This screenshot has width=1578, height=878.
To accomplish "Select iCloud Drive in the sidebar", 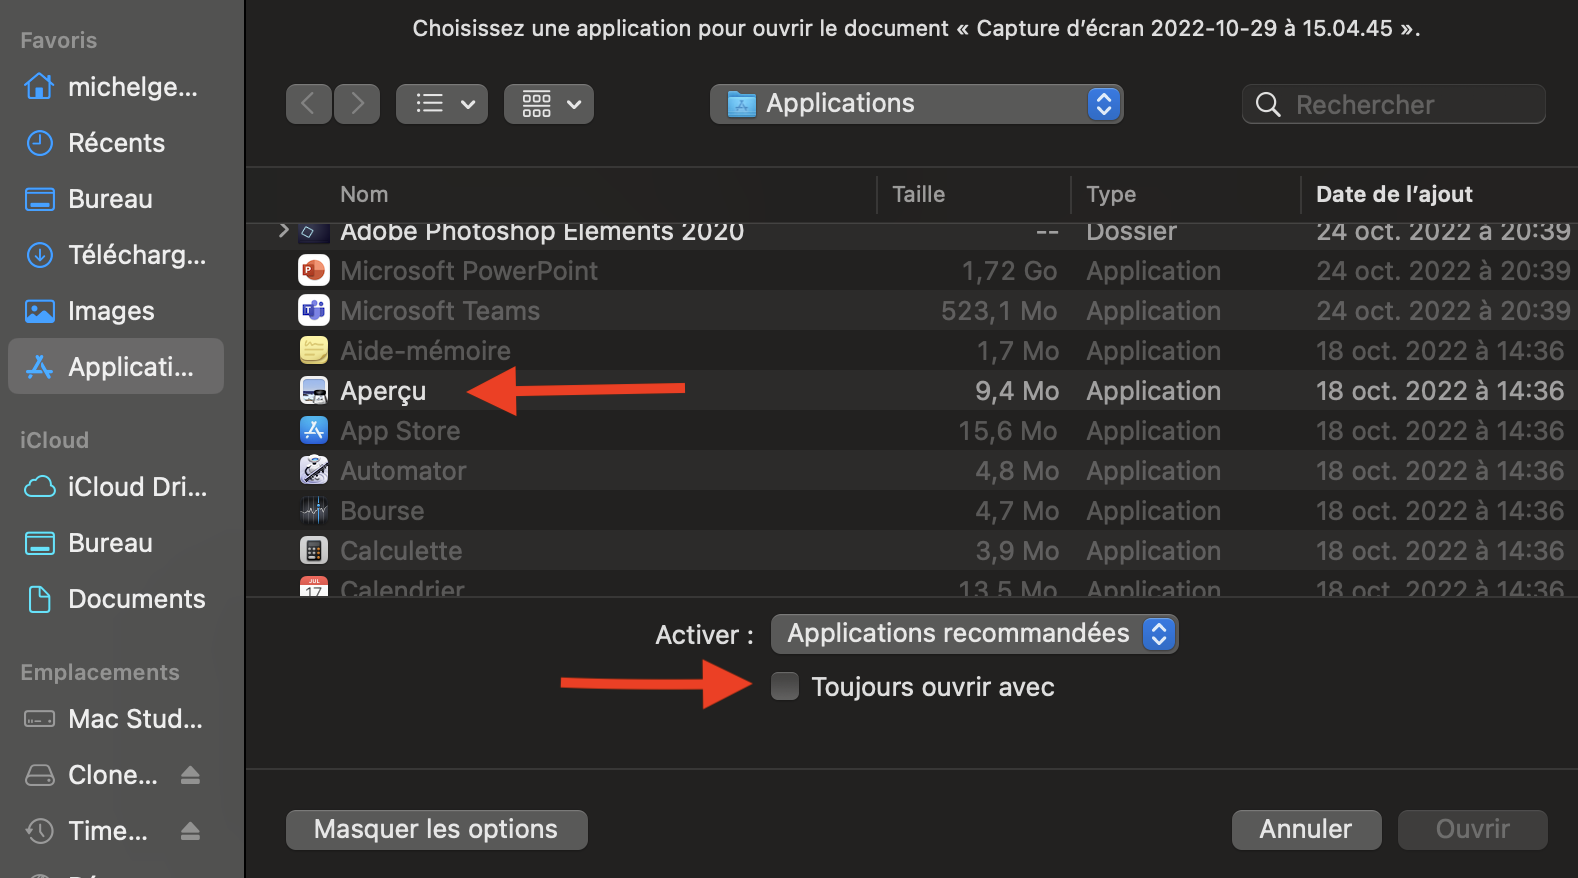I will click(137, 487).
